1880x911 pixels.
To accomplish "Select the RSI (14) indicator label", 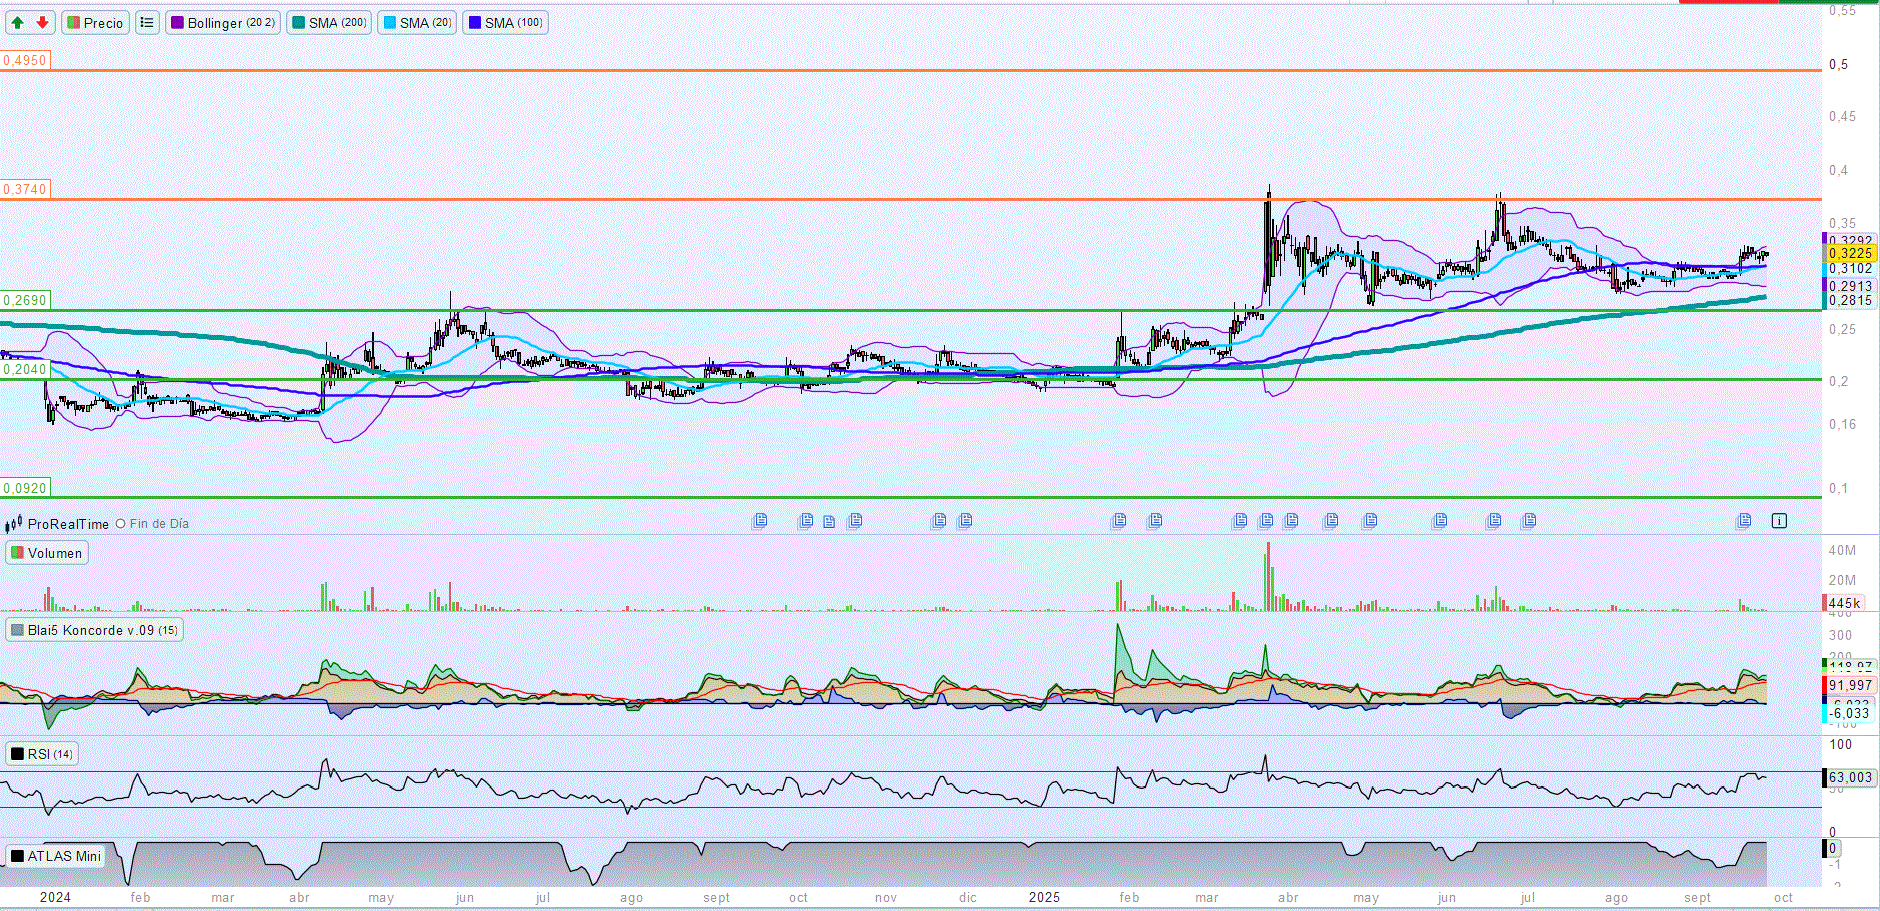I will tap(42, 754).
